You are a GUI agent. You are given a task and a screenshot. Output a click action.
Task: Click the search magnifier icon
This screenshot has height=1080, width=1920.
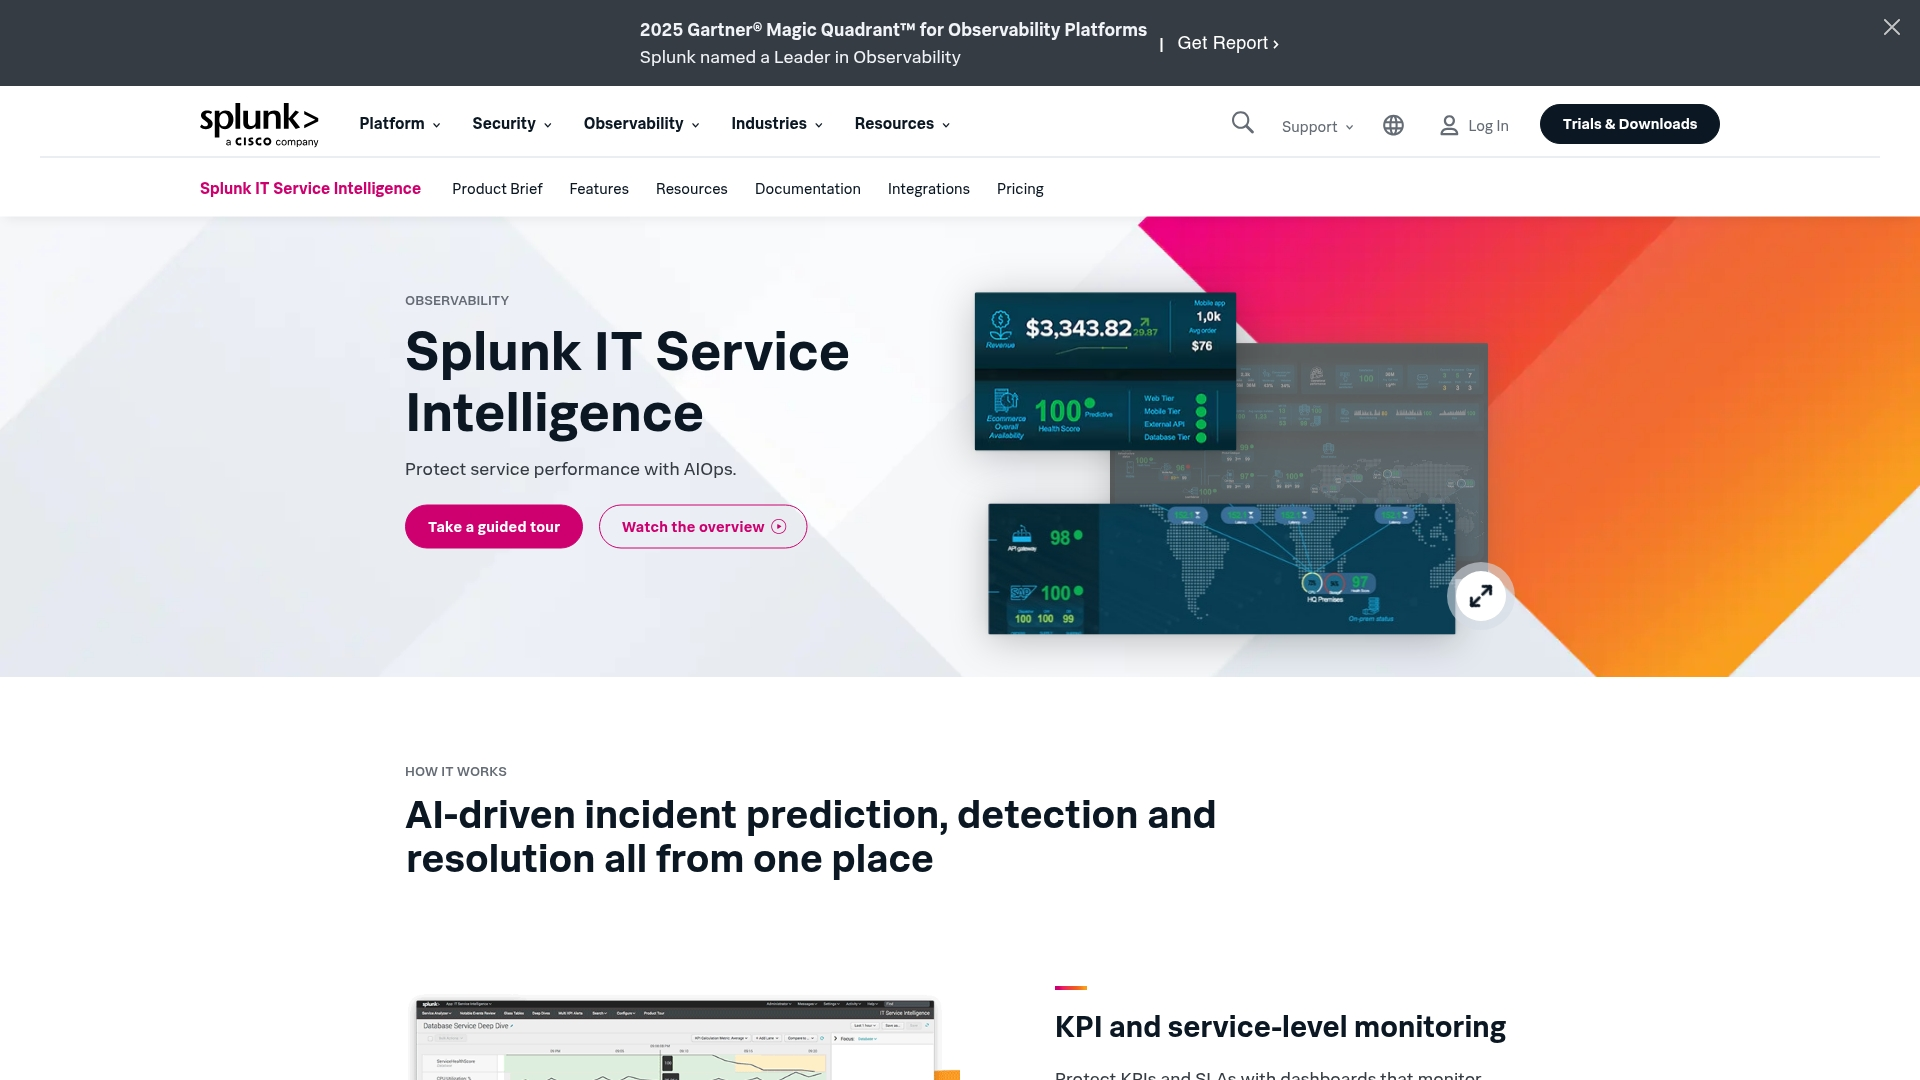coord(1242,123)
